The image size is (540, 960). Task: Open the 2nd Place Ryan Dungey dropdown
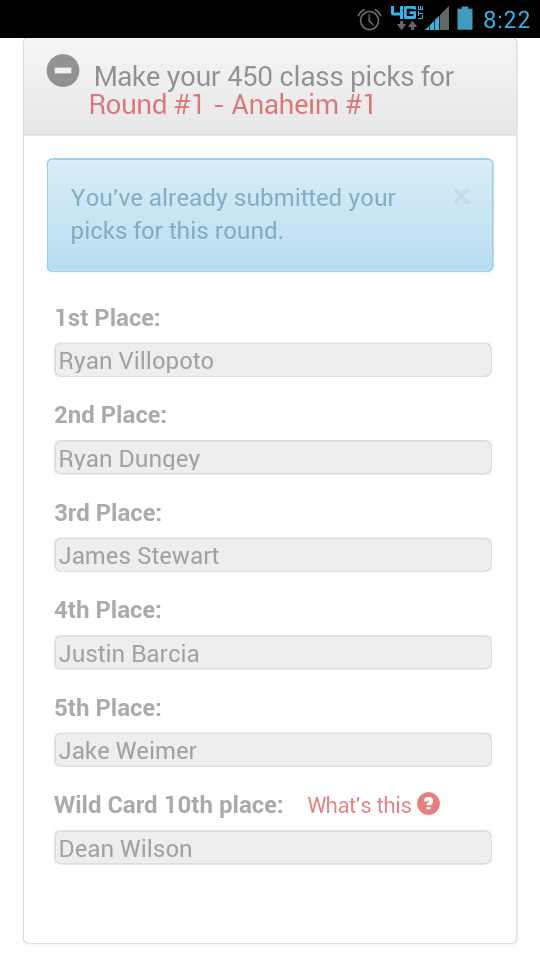(x=272, y=457)
